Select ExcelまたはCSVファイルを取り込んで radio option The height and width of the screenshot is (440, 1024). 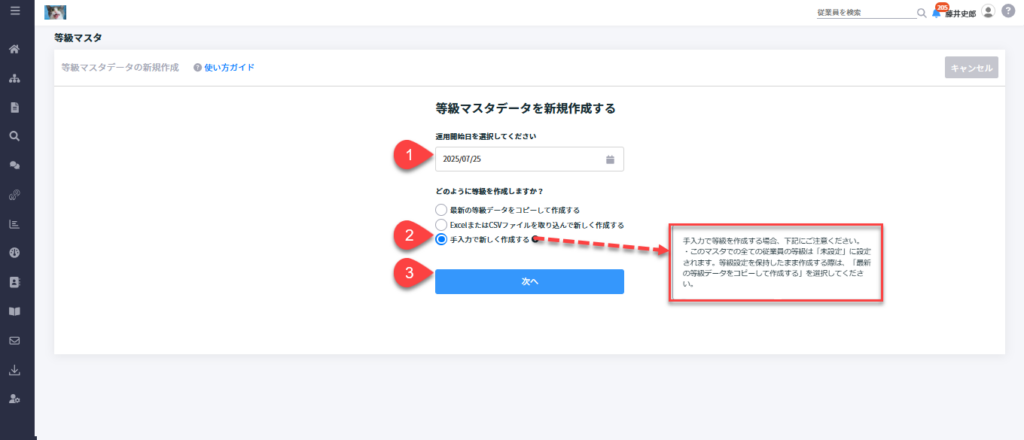(x=441, y=225)
